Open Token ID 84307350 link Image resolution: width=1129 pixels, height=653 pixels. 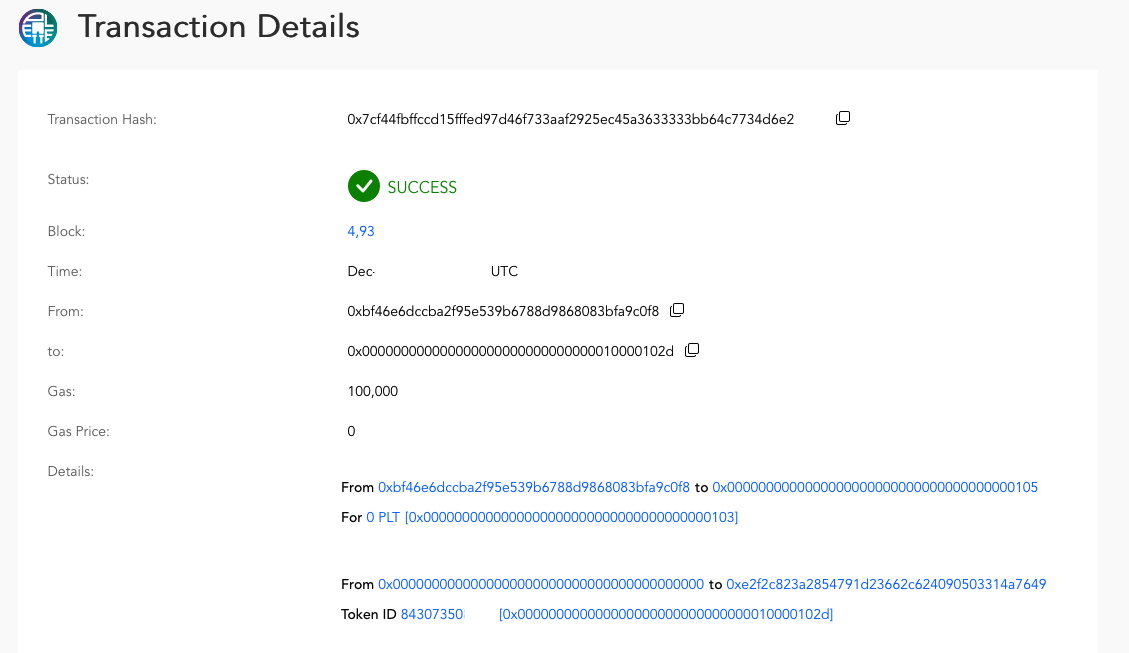433,614
